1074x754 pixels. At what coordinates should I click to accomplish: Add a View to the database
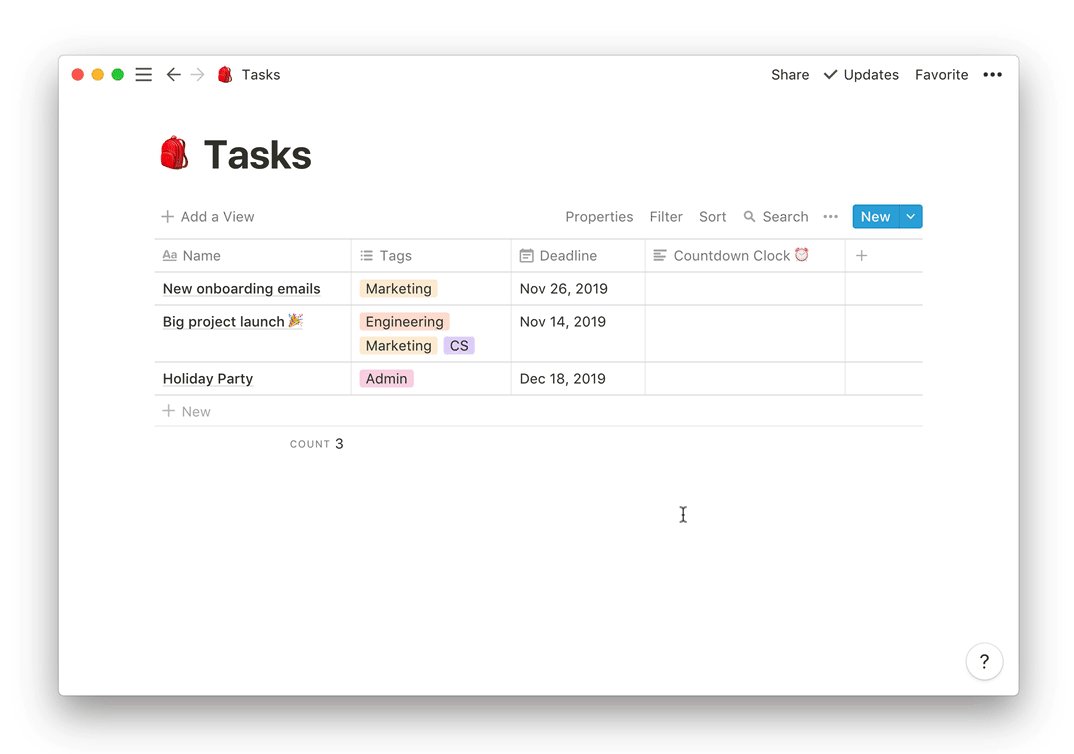pyautogui.click(x=208, y=216)
